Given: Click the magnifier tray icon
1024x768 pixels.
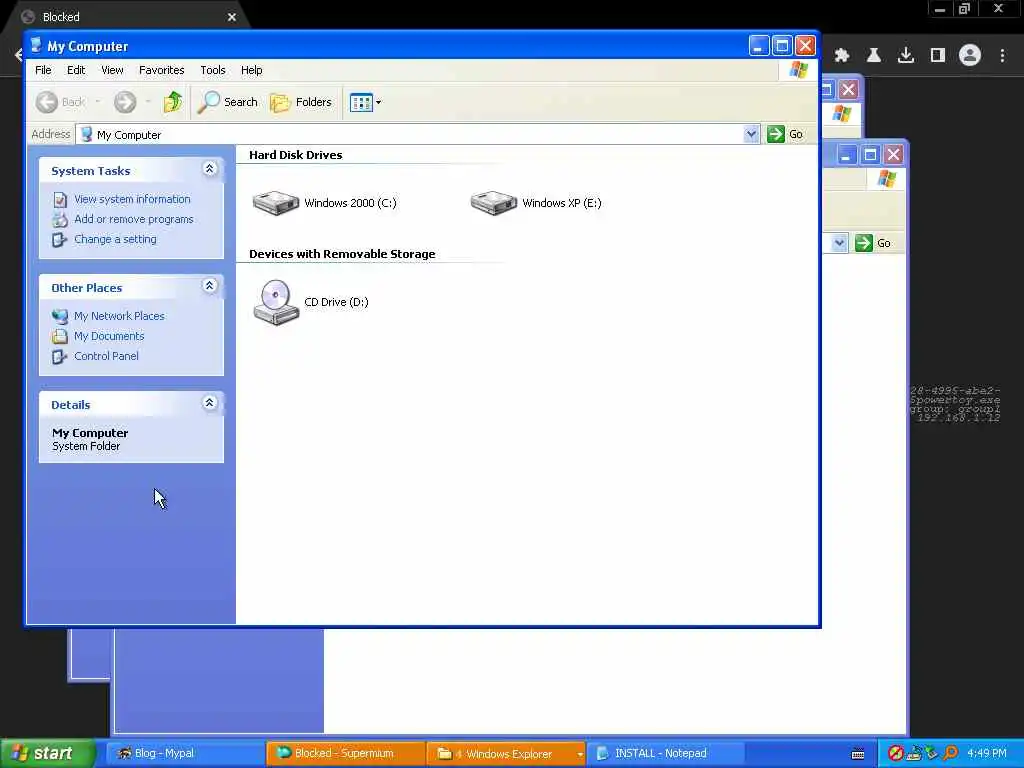Looking at the screenshot, I should point(950,753).
